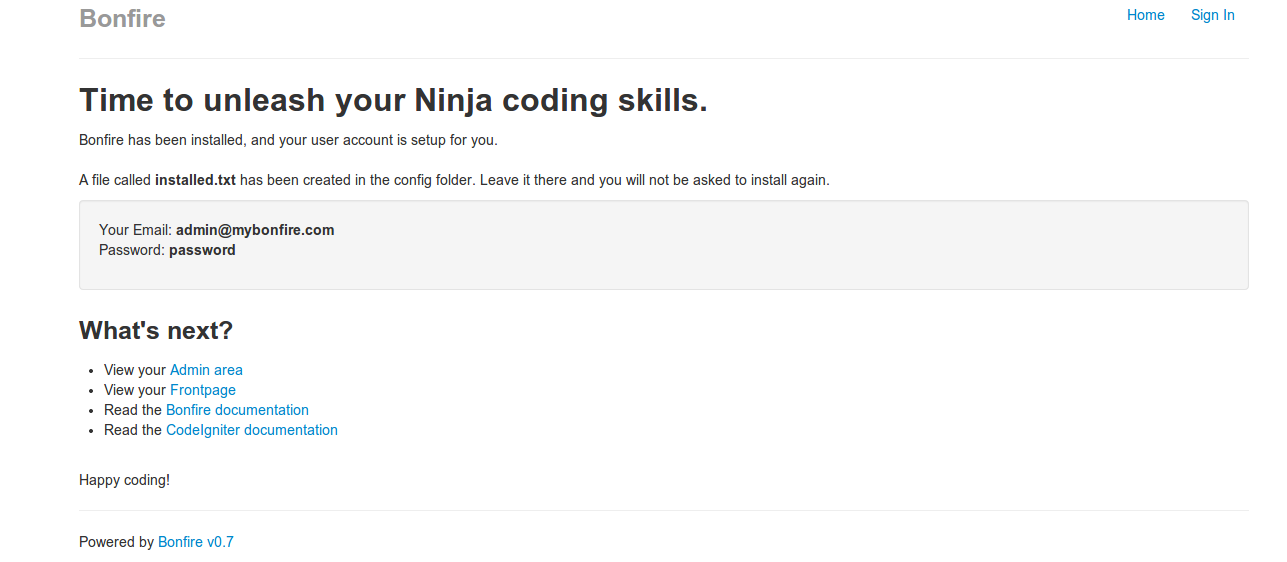The width and height of the screenshot is (1287, 562).
Task: Click the 'Powered by' footer text
Action: point(116,542)
